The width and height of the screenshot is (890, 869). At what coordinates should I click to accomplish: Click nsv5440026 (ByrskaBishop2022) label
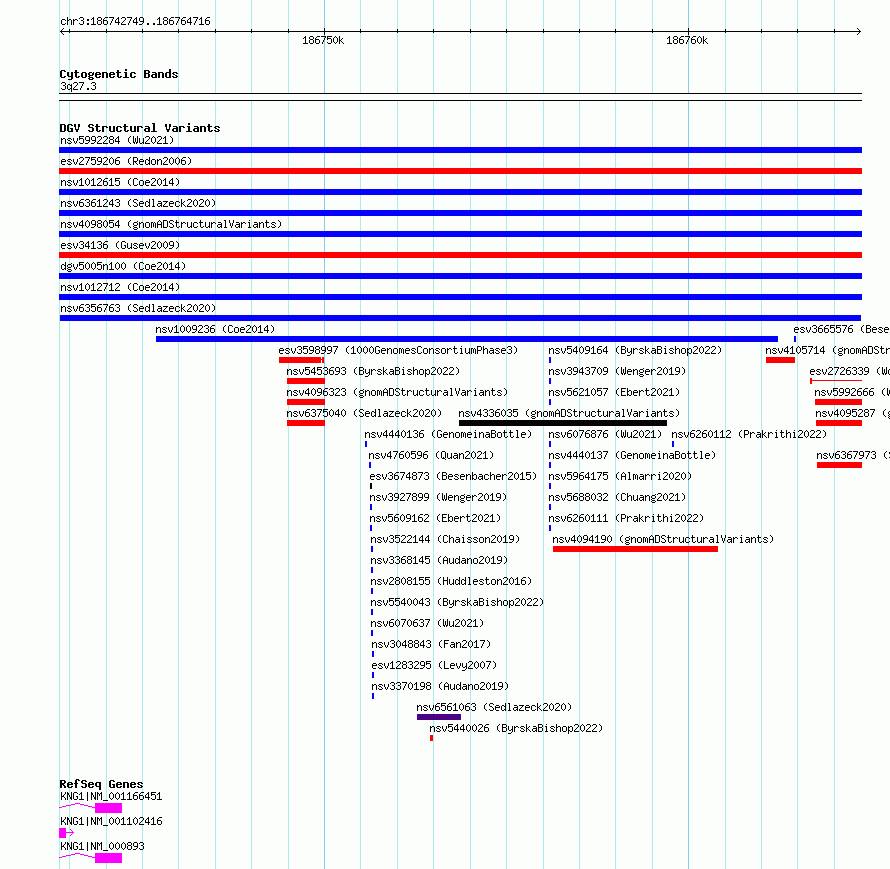pos(516,728)
